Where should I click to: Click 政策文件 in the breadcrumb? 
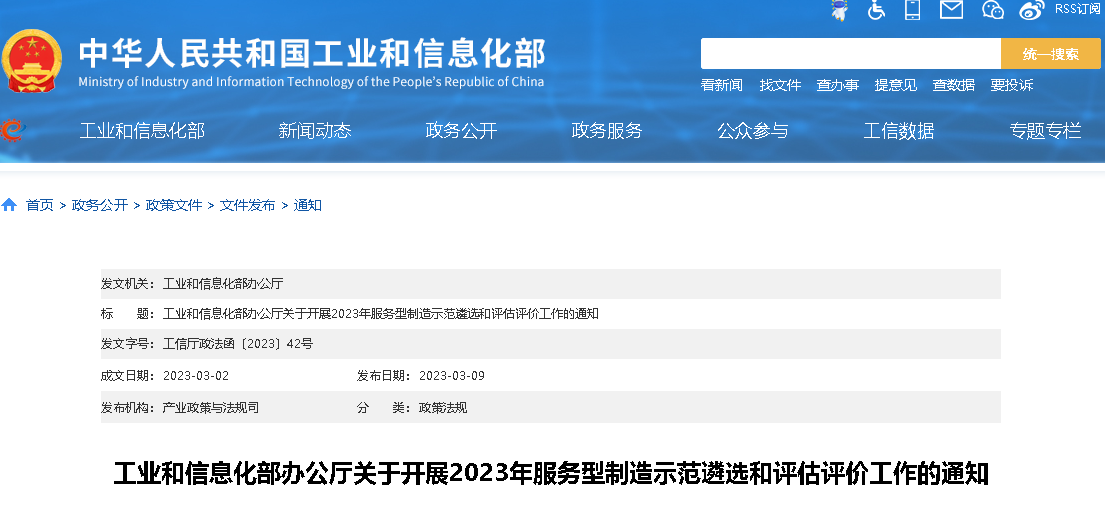pyautogui.click(x=174, y=205)
